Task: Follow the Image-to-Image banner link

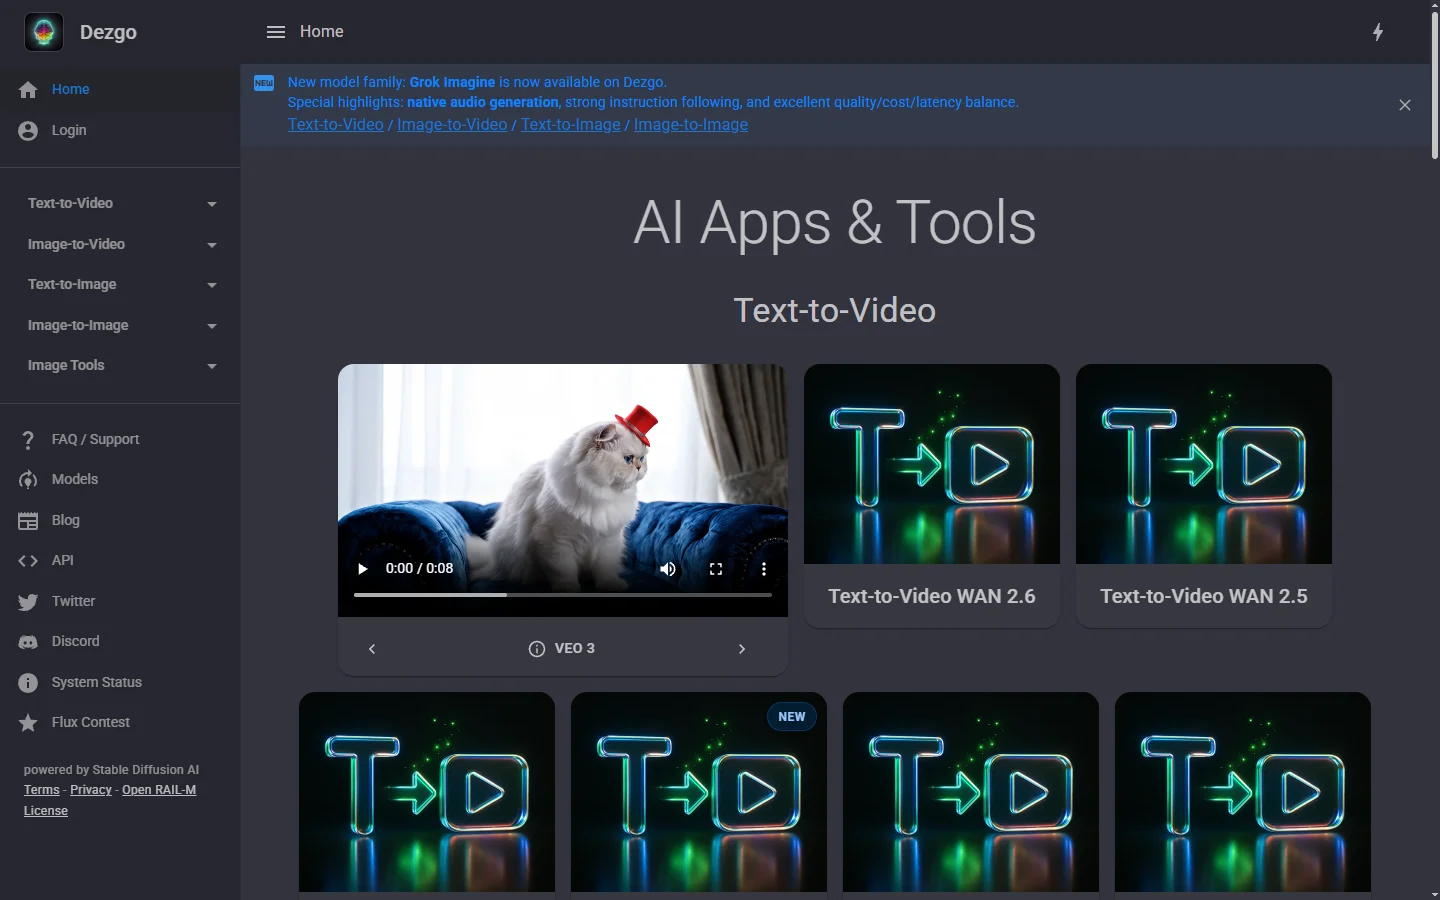Action: point(691,124)
